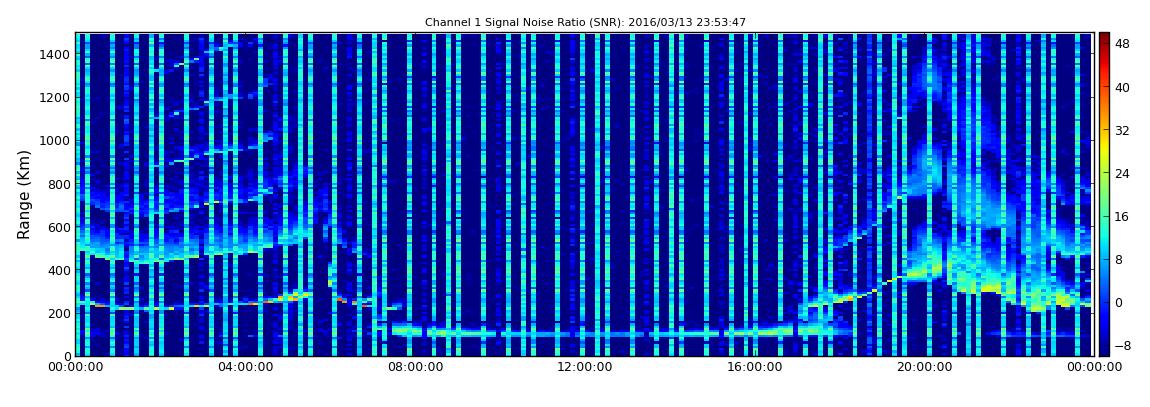Click the colorbar value 24
This screenshot has height=407, width=1150.
point(1122,173)
